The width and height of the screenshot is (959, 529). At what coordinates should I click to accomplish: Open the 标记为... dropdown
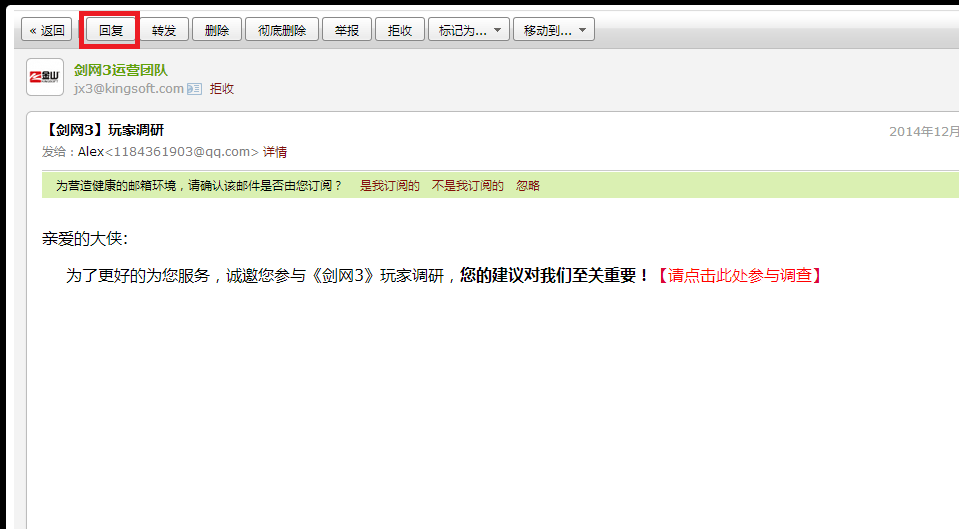click(469, 30)
